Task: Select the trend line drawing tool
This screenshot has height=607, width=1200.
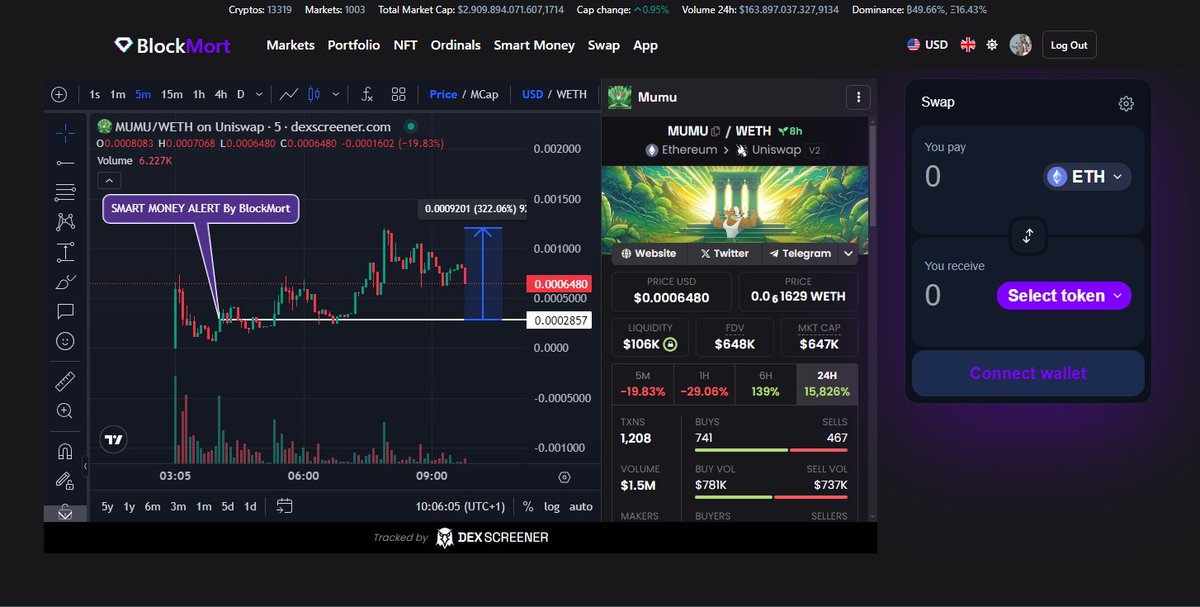Action: (x=65, y=162)
